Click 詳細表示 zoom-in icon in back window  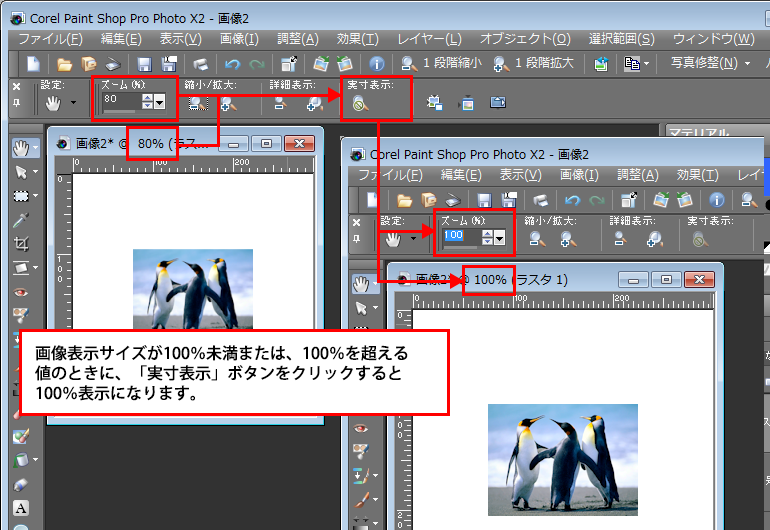click(314, 103)
